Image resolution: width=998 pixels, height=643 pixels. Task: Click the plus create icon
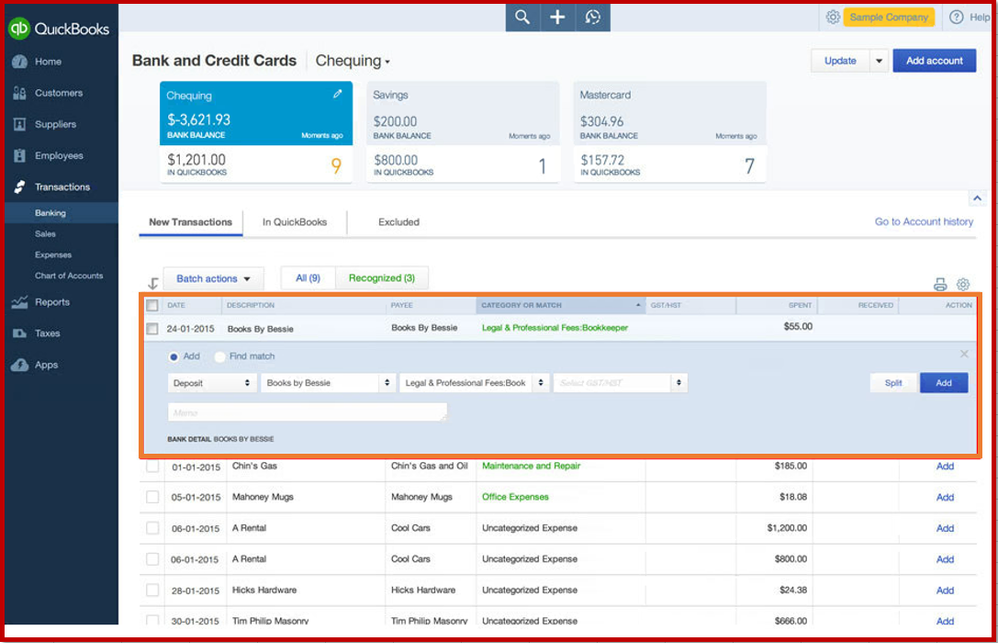tap(558, 17)
